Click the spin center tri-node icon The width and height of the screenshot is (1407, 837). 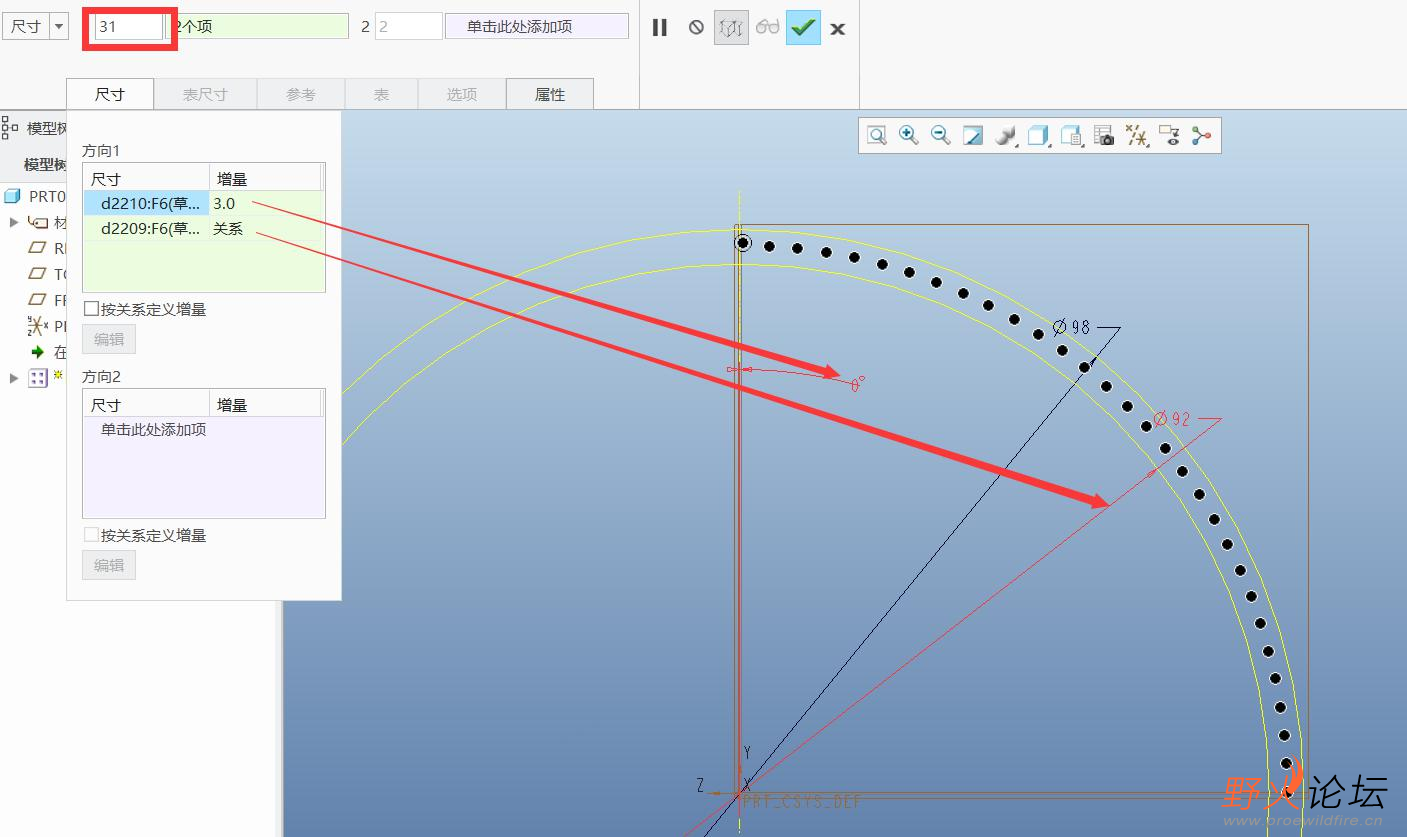click(1201, 136)
